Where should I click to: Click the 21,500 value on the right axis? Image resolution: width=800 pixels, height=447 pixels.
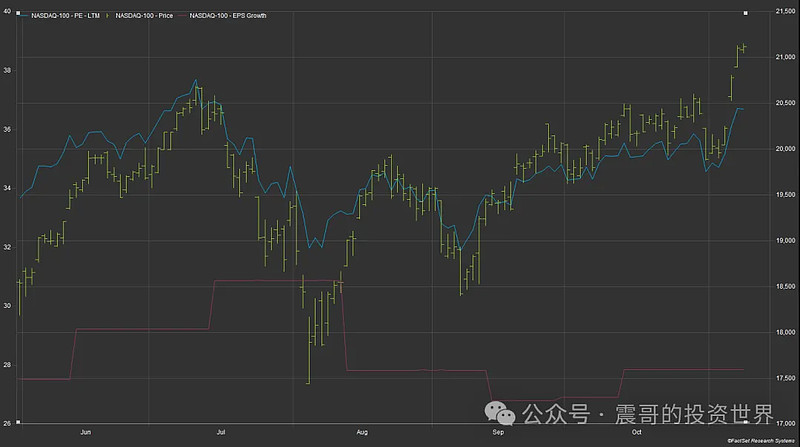coord(785,11)
